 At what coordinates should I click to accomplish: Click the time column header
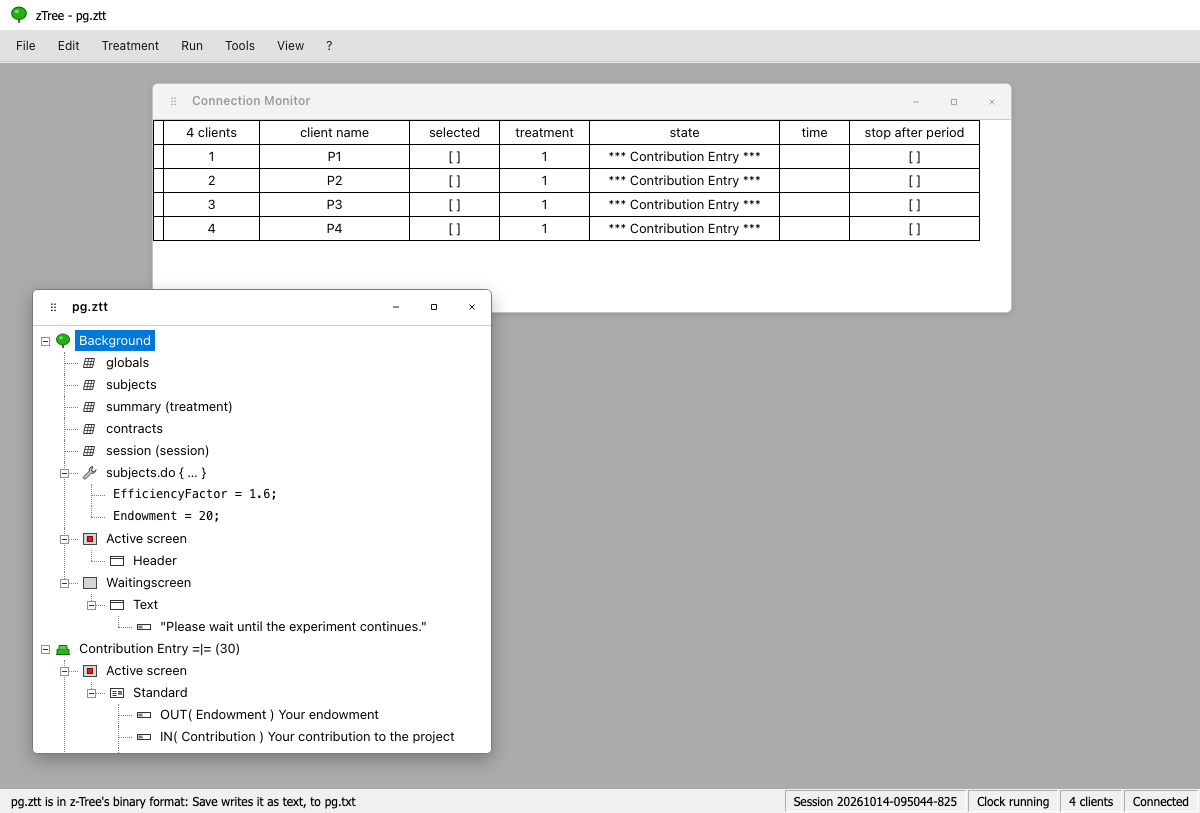pos(815,133)
